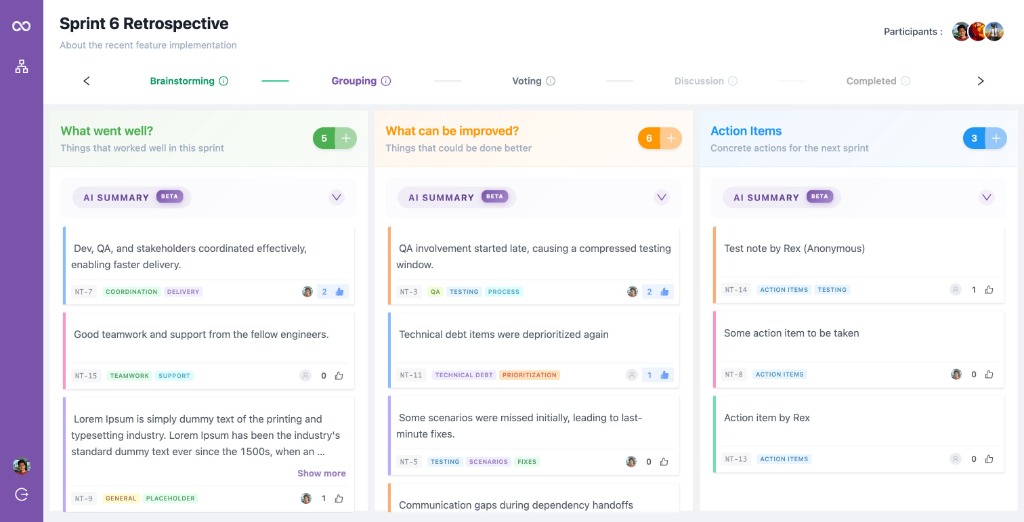Viewport: 1024px width, 522px height.
Task: Toggle thumbs-up on note NT-11
Action: [664, 375]
